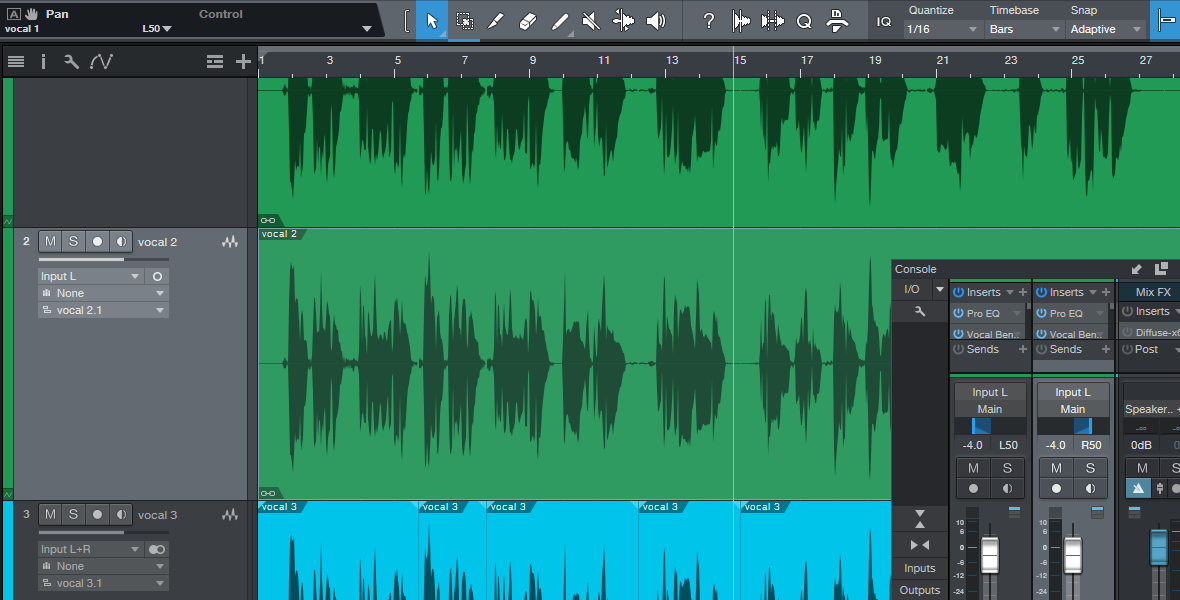Image resolution: width=1180 pixels, height=600 pixels.
Task: Open the Audio Bend panel icon
Action: [x=772, y=20]
